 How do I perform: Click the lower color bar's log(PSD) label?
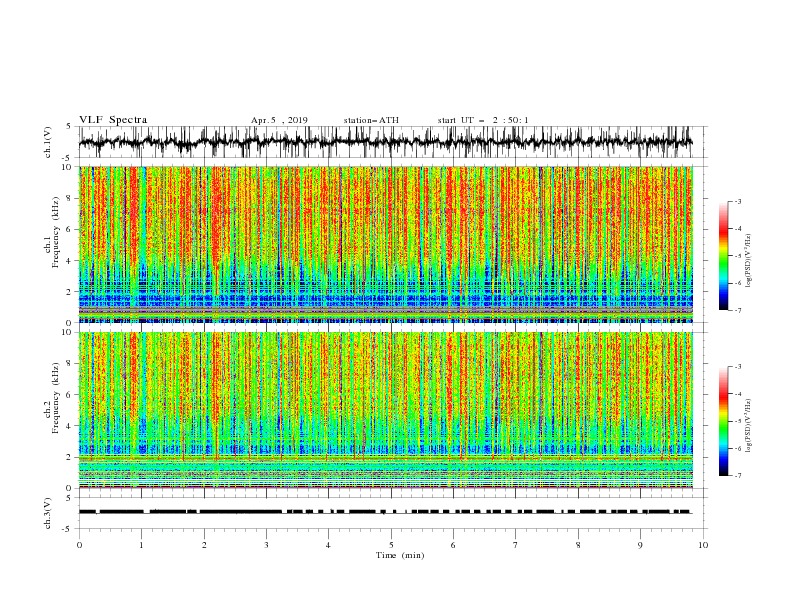(x=748, y=426)
